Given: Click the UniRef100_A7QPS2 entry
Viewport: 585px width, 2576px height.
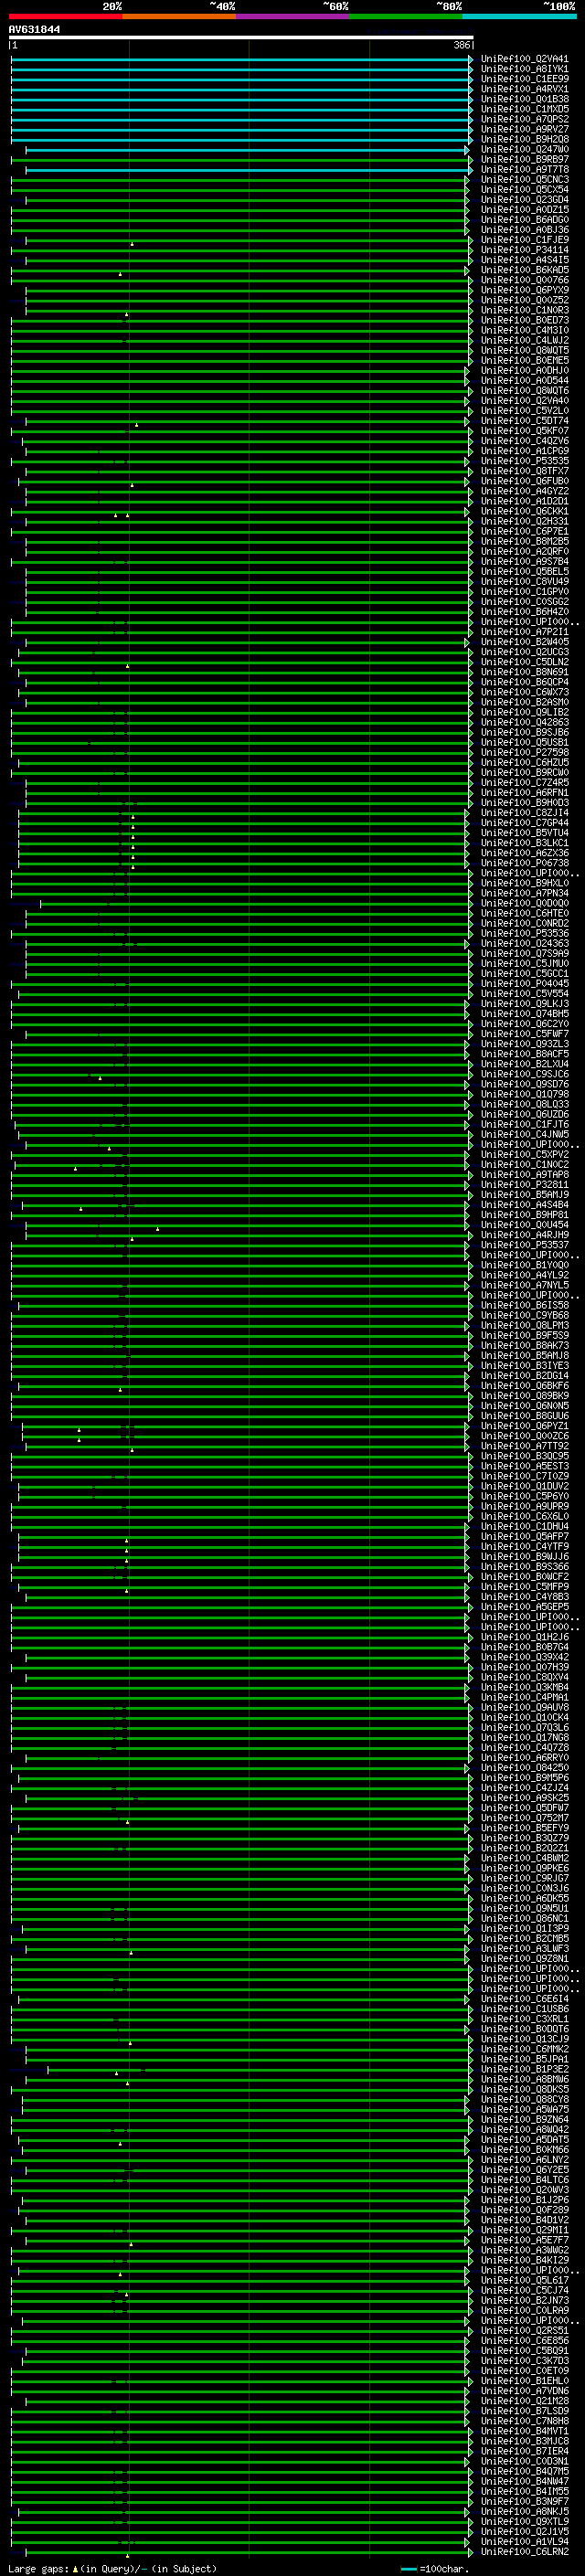Looking at the screenshot, I should 524,119.
